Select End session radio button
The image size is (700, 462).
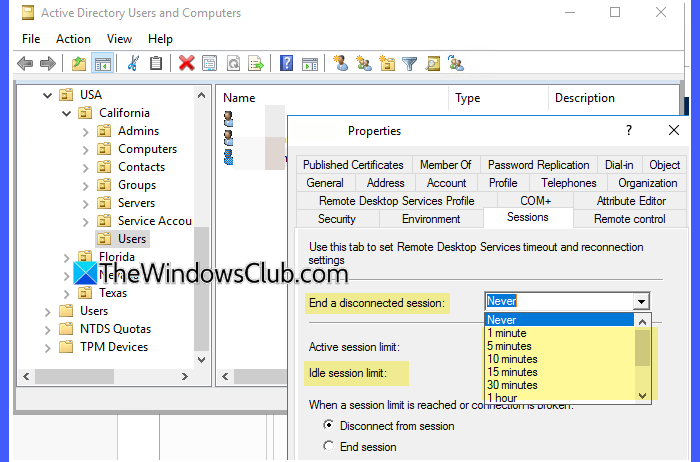pos(329,446)
